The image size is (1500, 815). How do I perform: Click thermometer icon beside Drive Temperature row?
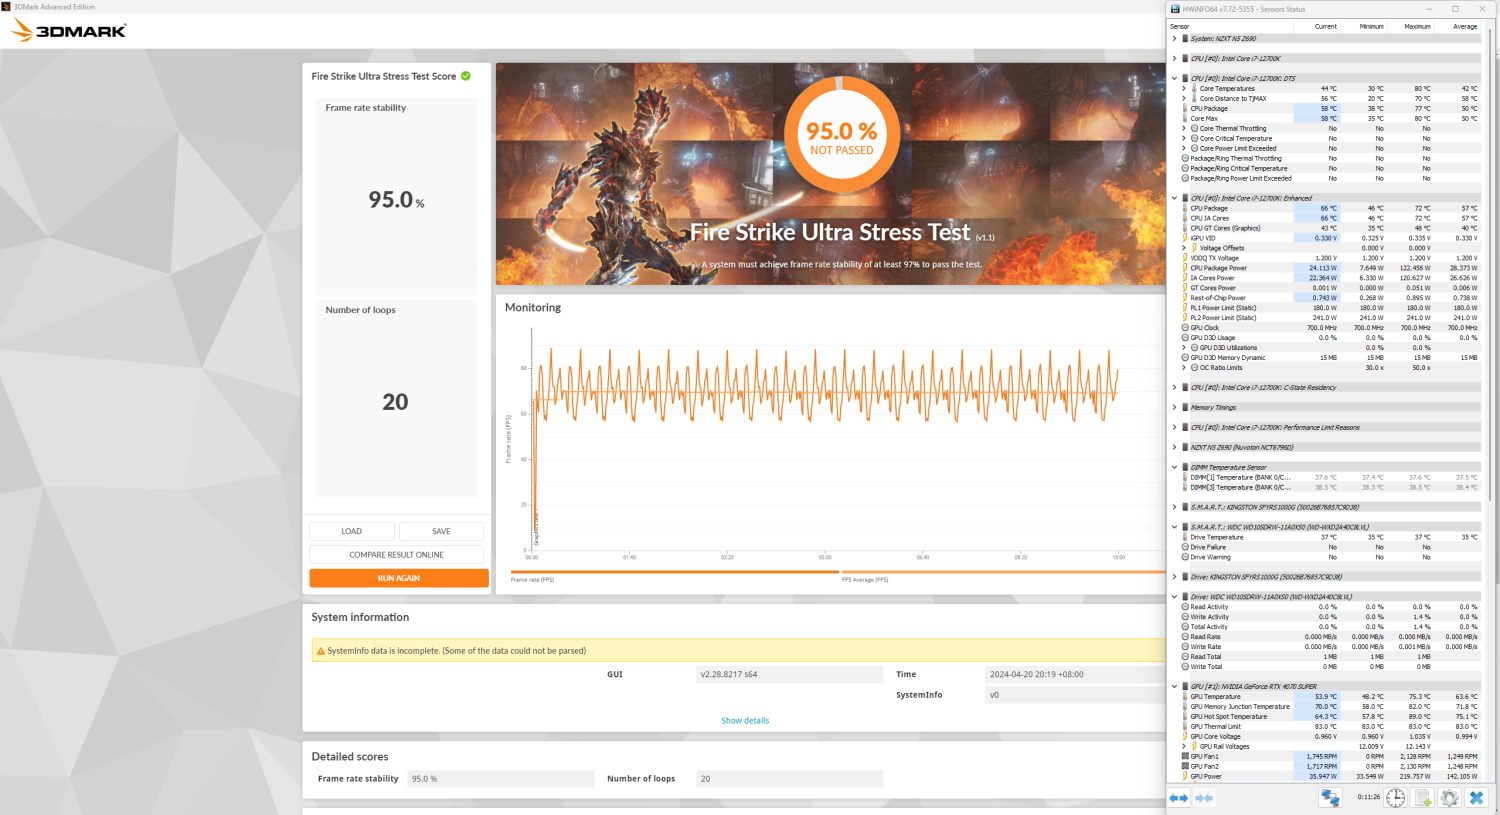[1186, 537]
